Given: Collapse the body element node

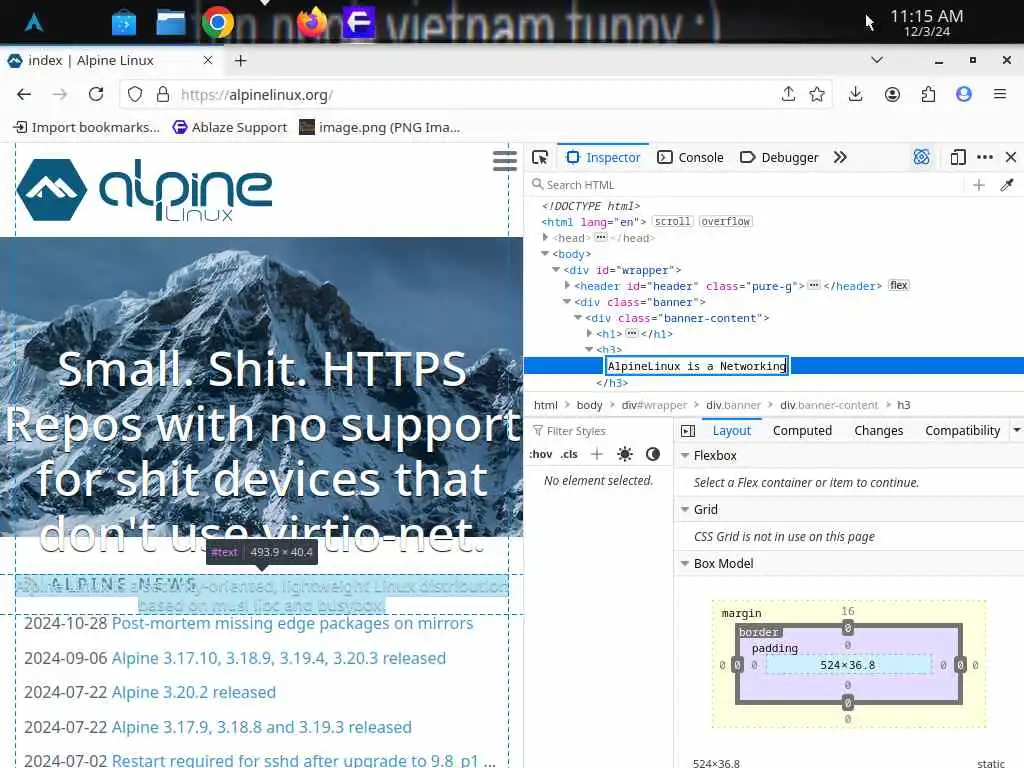Looking at the screenshot, I should (545, 253).
